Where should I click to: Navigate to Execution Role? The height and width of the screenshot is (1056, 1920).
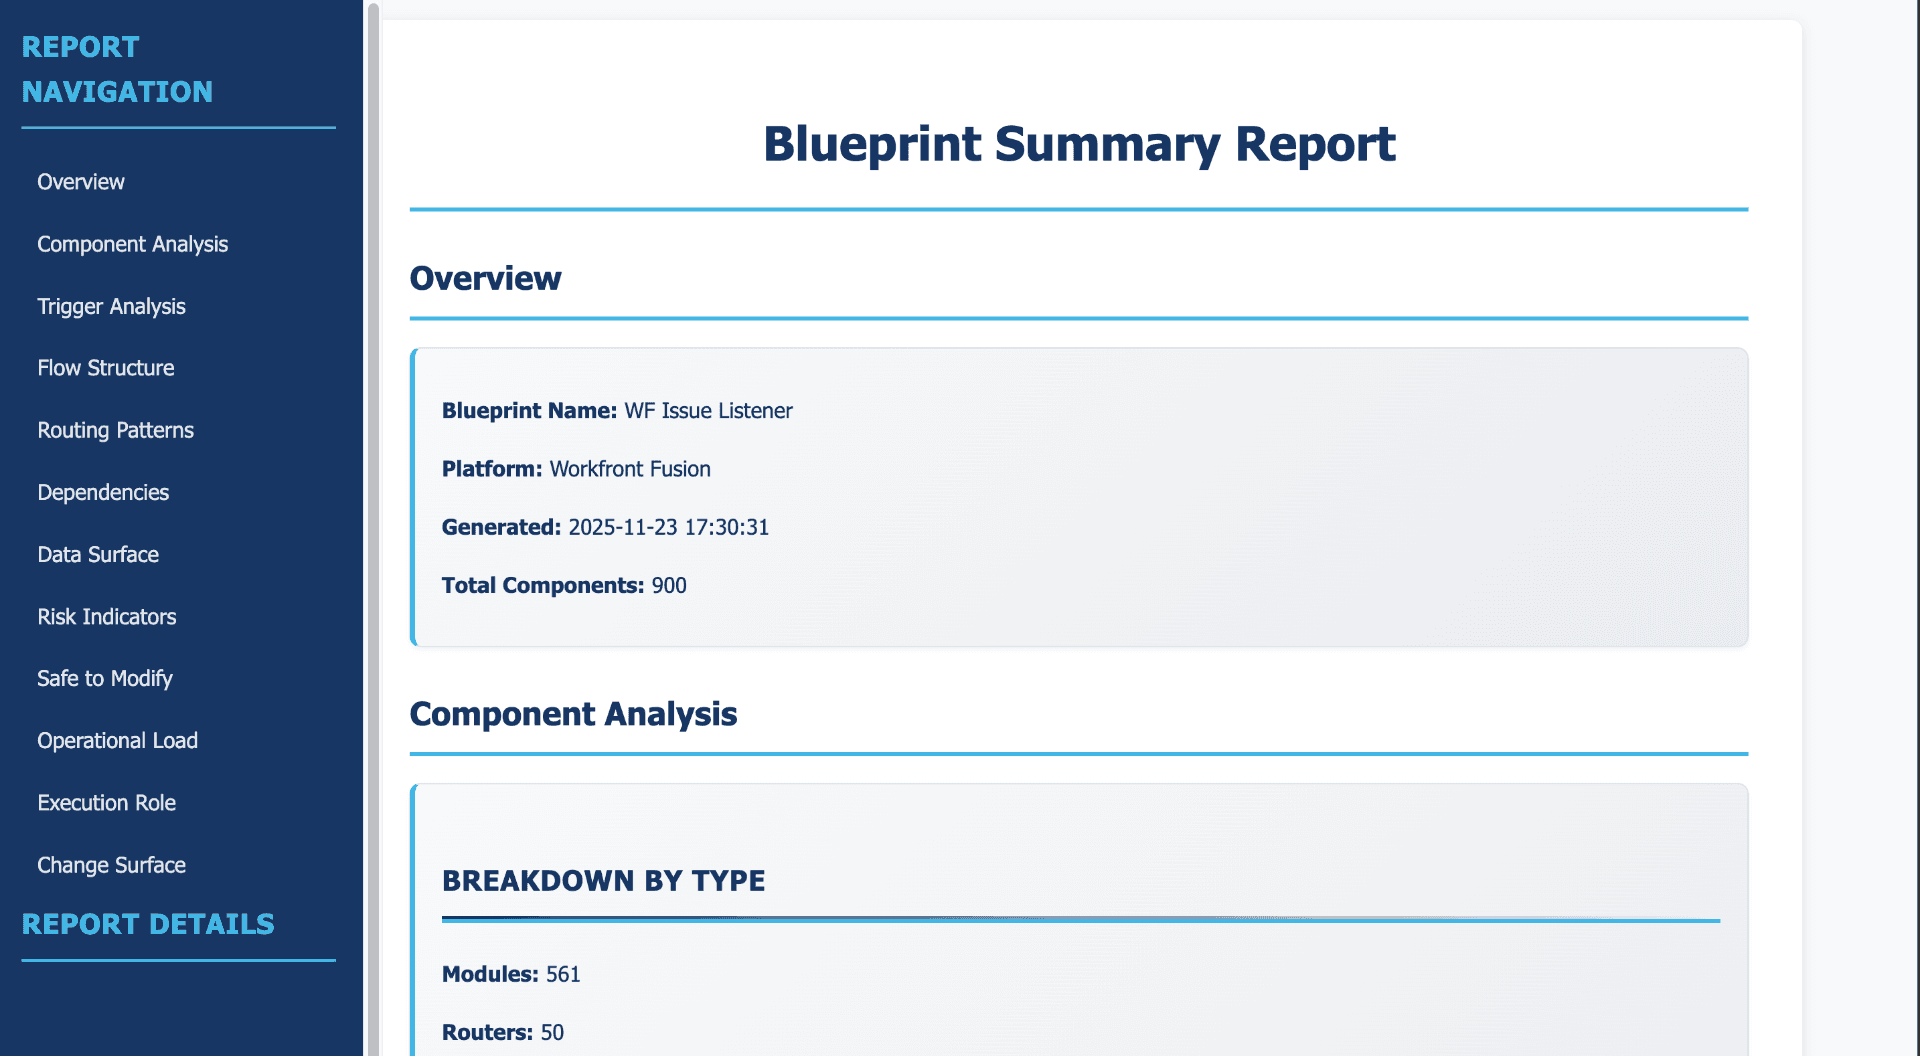pos(107,803)
